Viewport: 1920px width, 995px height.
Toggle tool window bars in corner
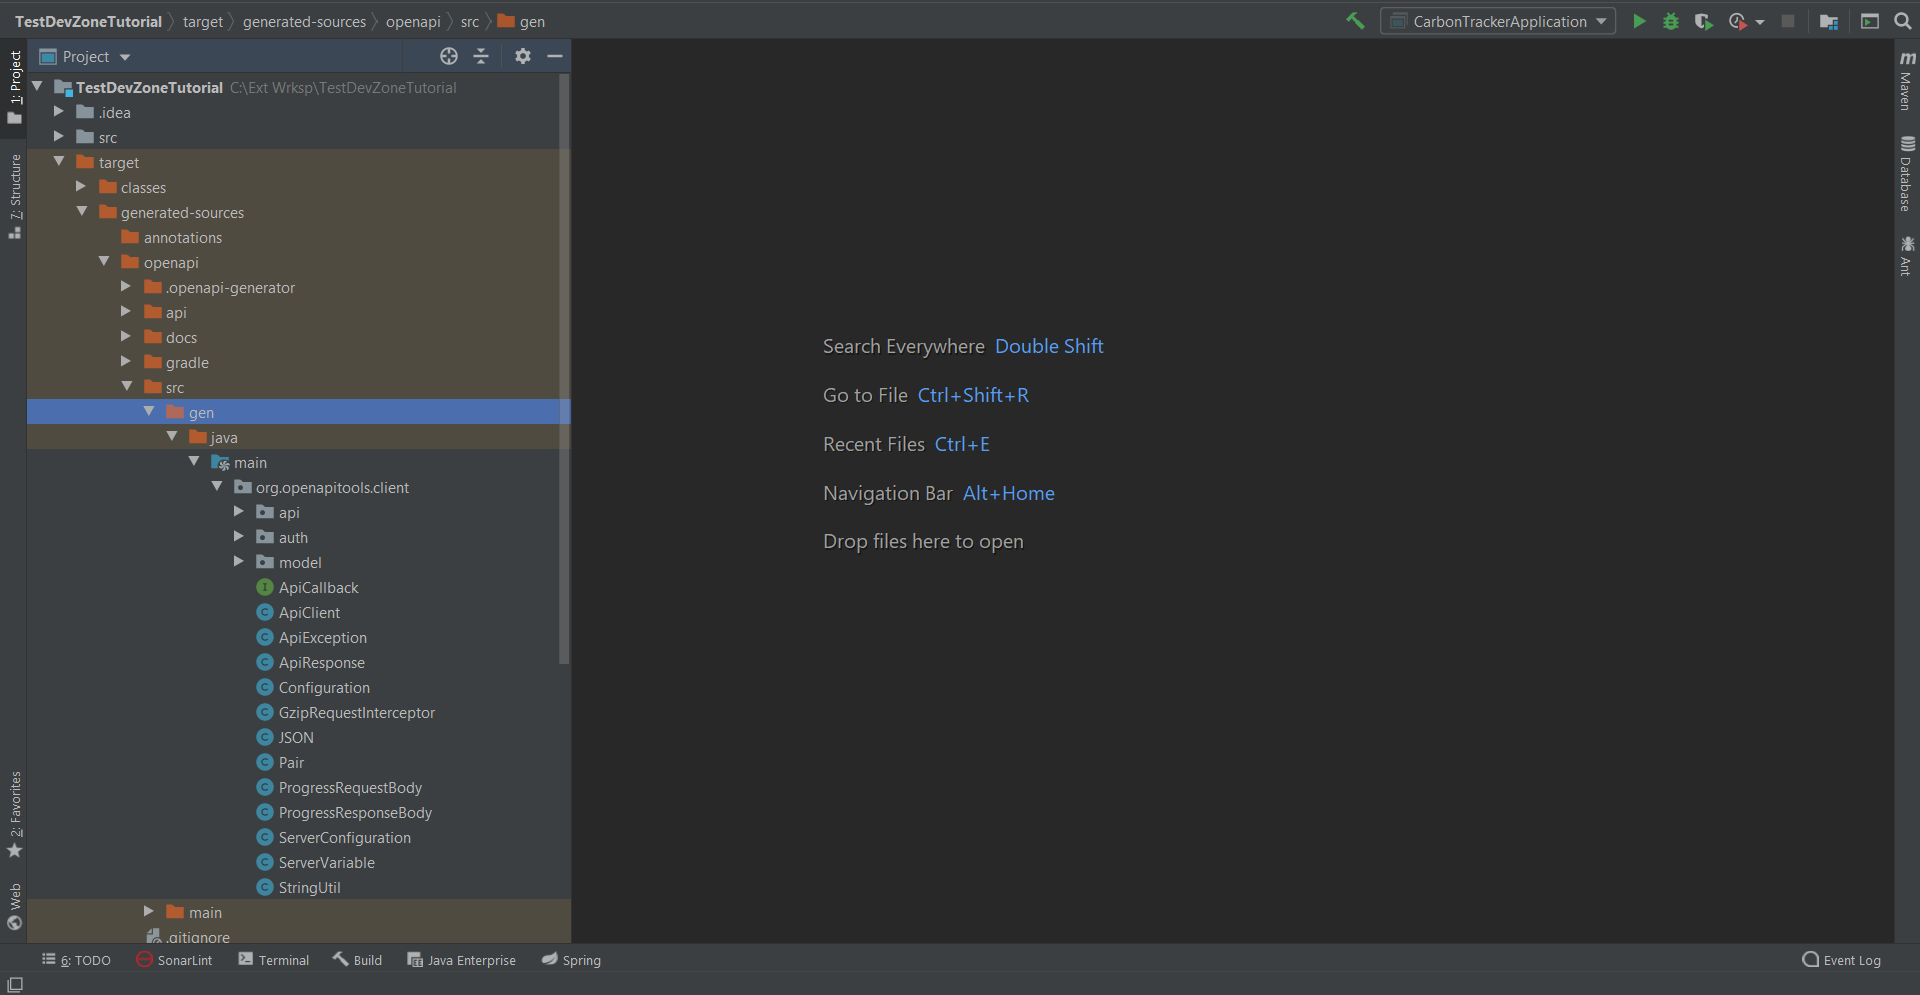(15, 985)
